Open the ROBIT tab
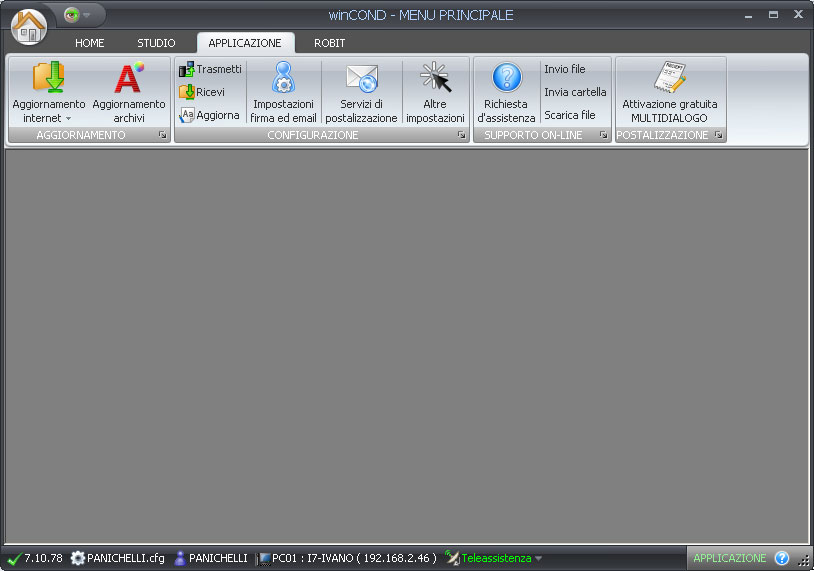This screenshot has height=571, width=814. (x=329, y=44)
